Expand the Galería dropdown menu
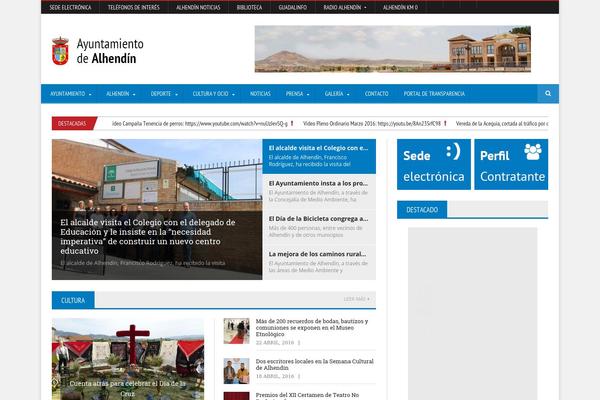Image resolution: width=600 pixels, height=400 pixels. [x=337, y=94]
